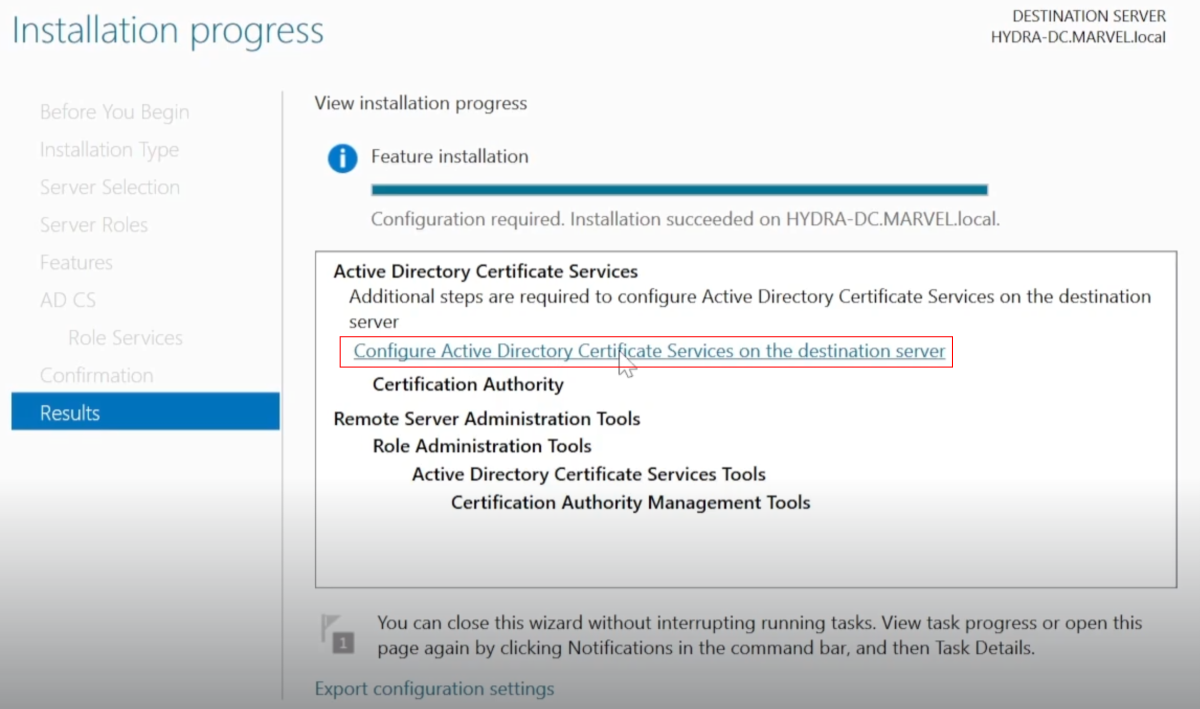Select the Active Directory Certificate Services heading
The width and height of the screenshot is (1200, 709).
[x=485, y=271]
